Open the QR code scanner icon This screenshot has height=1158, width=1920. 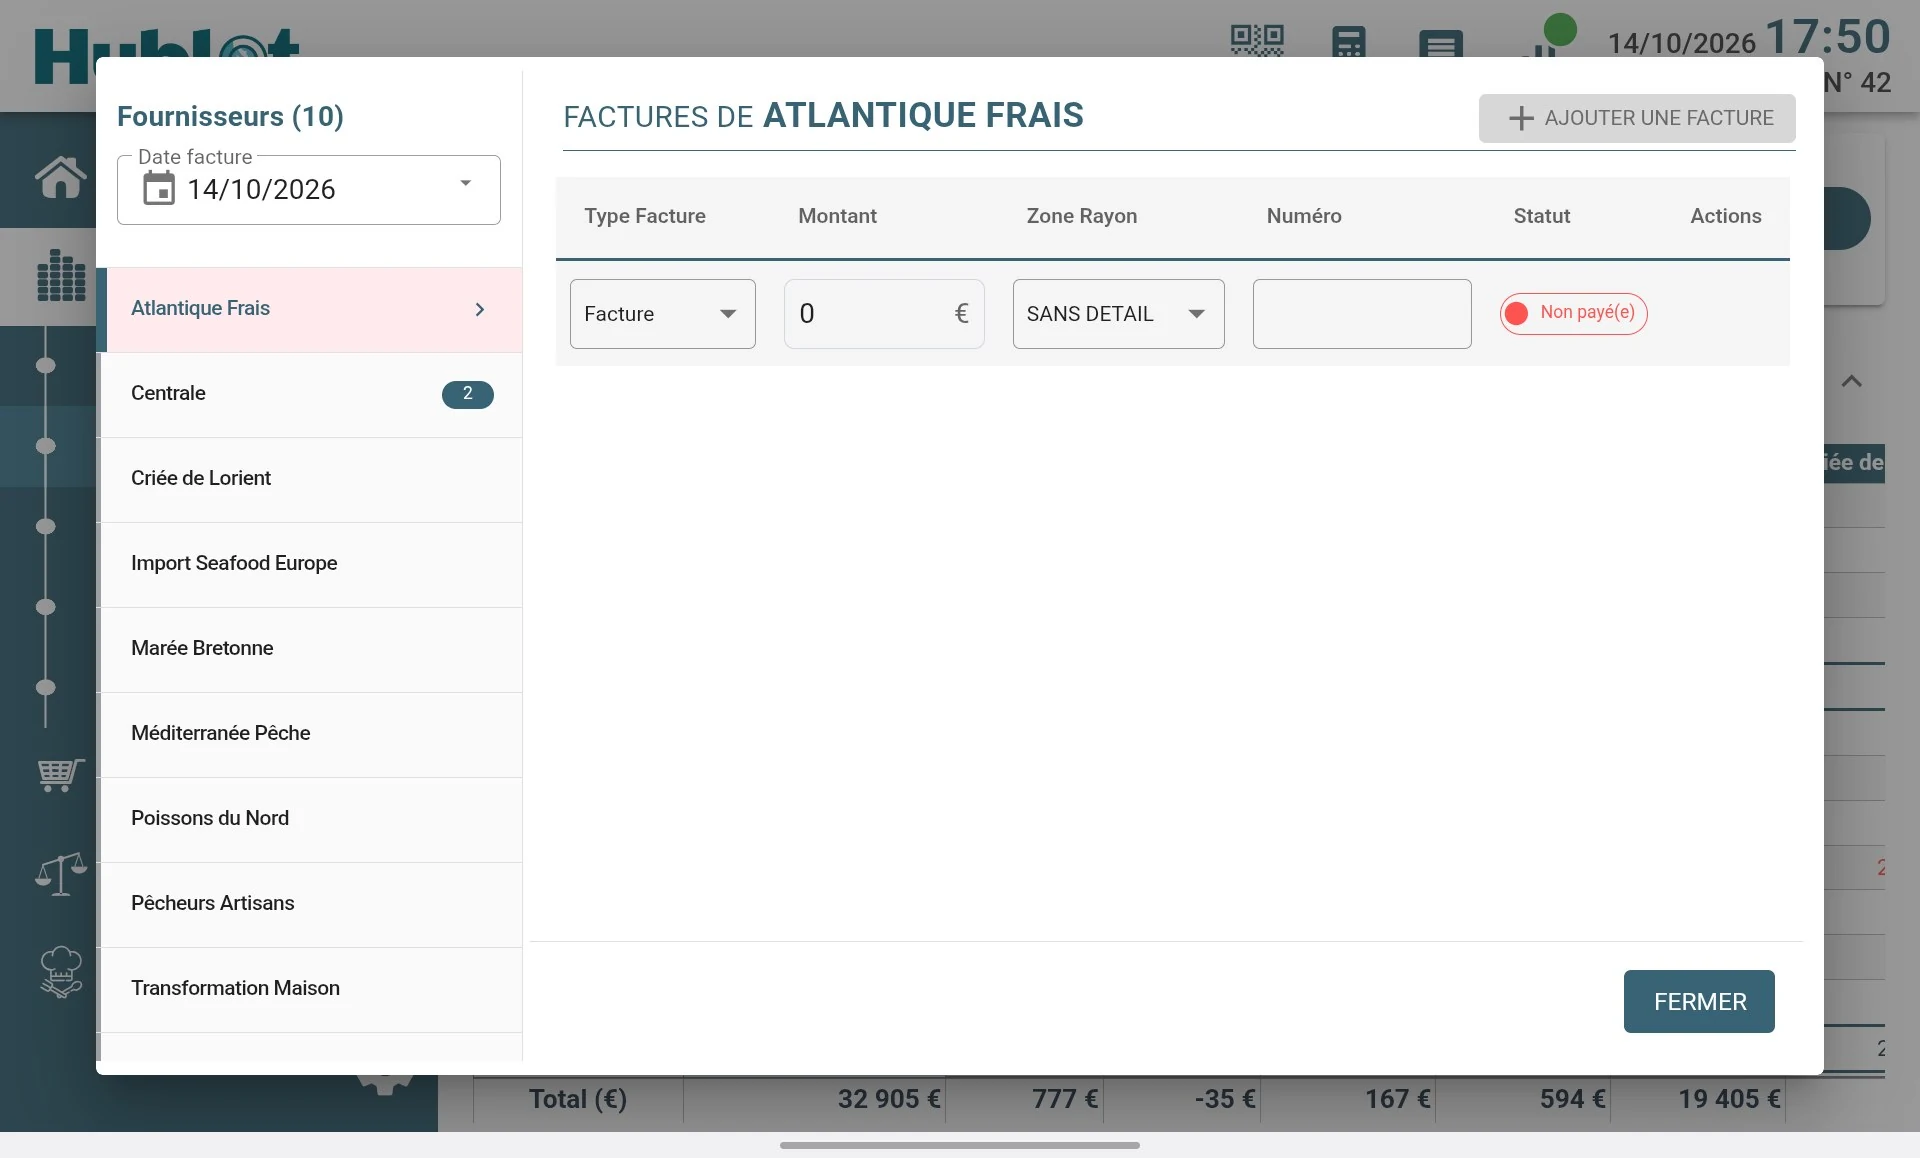click(1257, 40)
